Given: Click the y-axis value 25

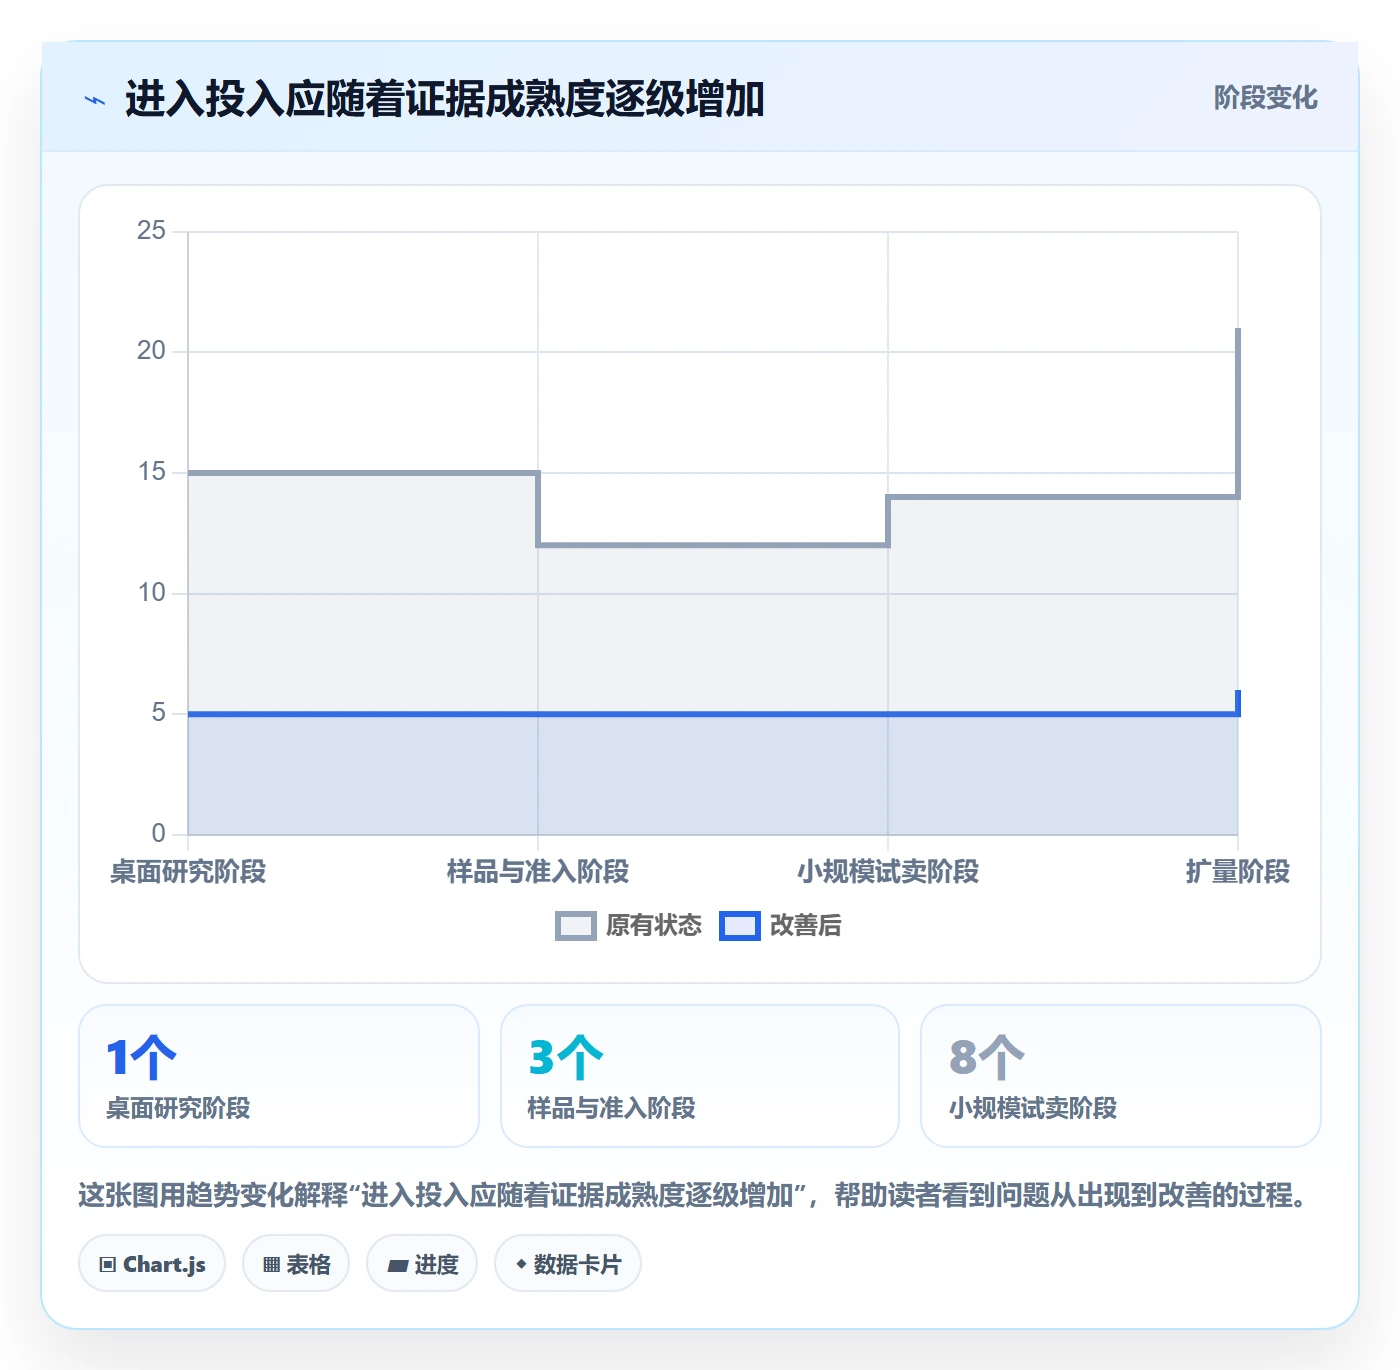Looking at the screenshot, I should click(x=151, y=231).
